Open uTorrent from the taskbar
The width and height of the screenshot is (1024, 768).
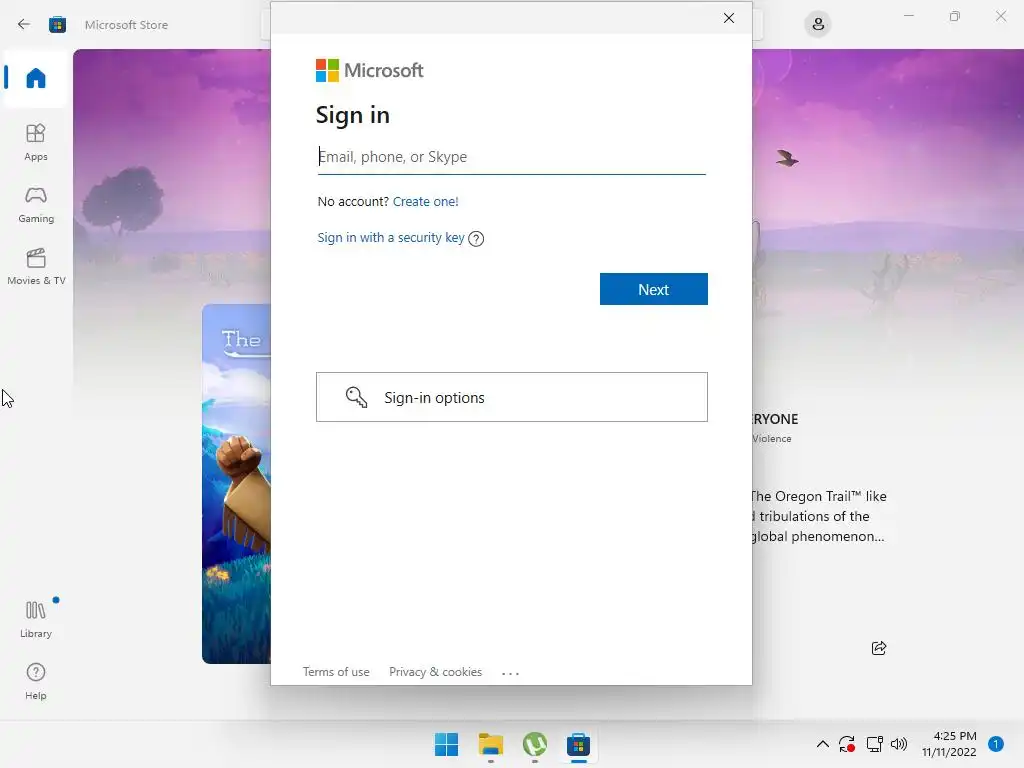tap(535, 744)
